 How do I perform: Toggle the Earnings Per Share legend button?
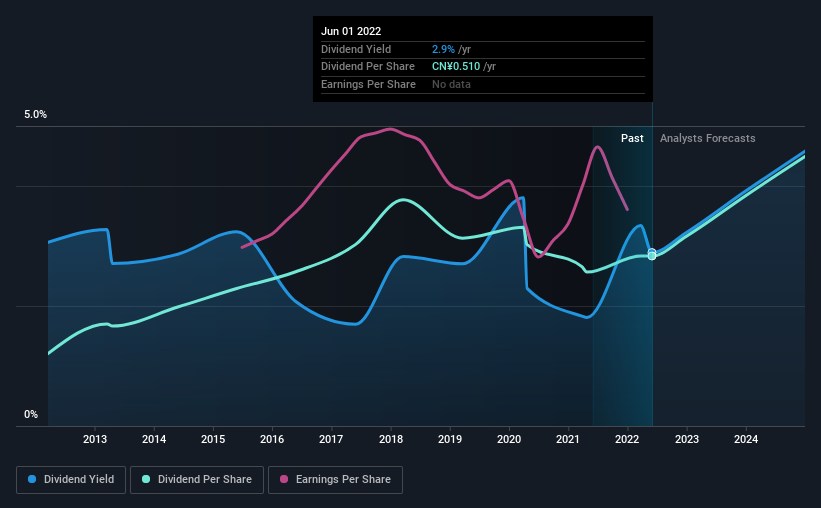coord(335,480)
